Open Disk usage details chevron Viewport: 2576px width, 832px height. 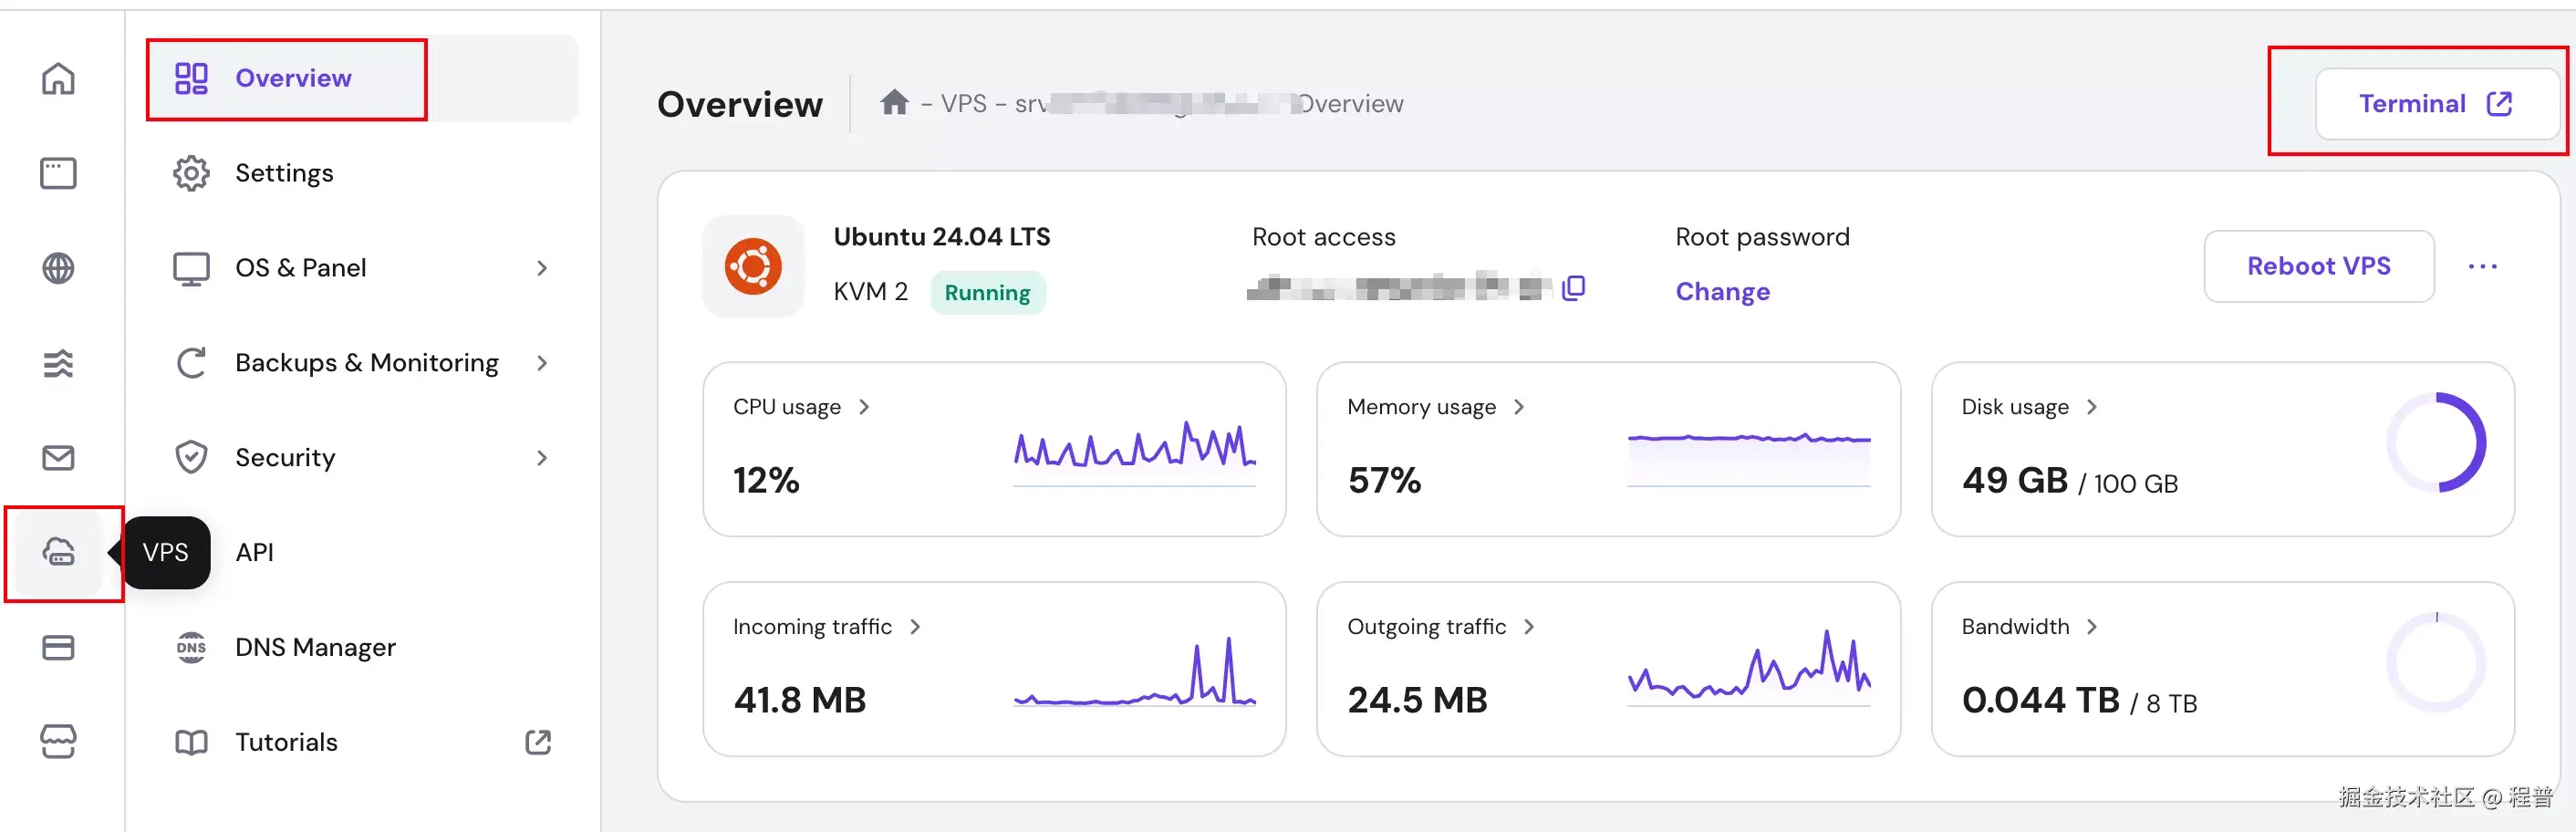click(x=2091, y=407)
